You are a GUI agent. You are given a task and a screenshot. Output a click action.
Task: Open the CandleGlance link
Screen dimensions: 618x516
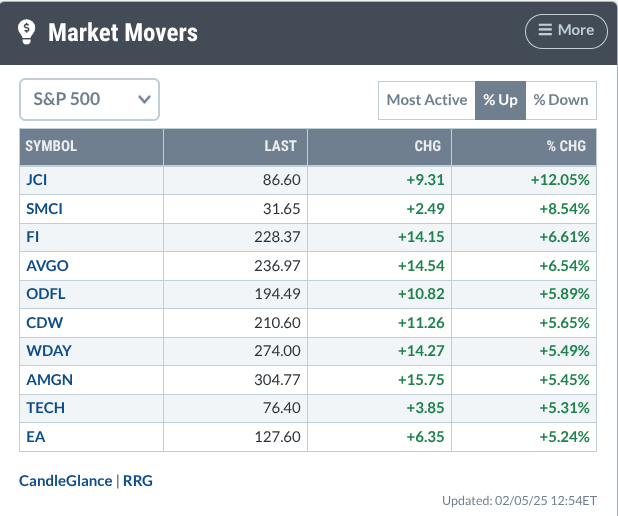(65, 481)
